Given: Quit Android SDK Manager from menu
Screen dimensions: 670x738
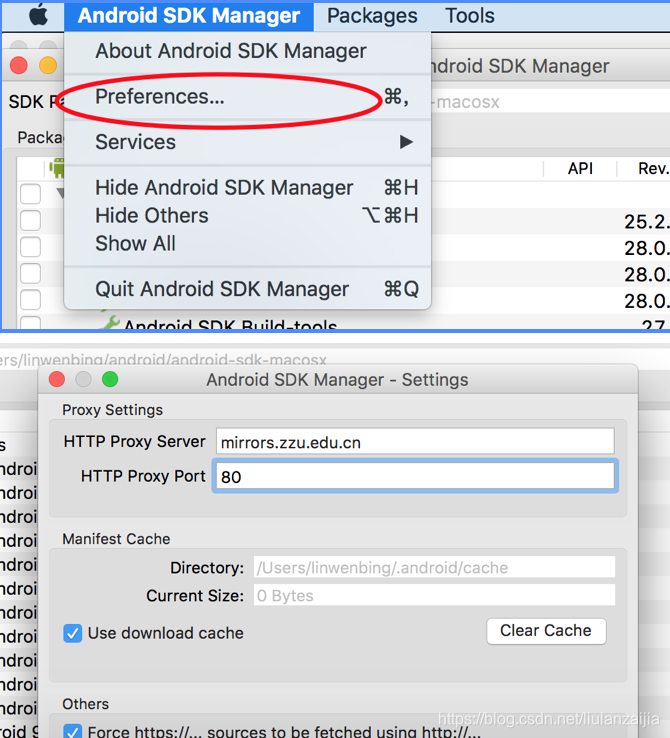Looking at the screenshot, I should point(247,289).
